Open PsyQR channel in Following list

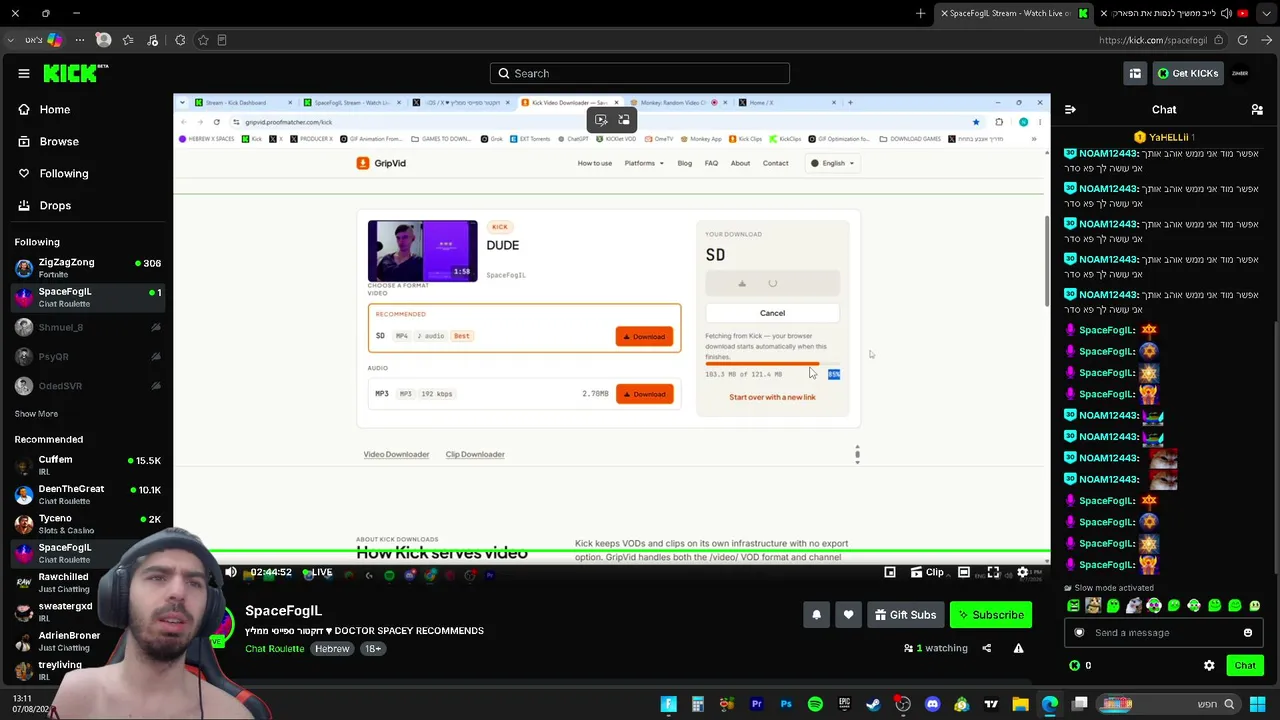click(x=87, y=356)
